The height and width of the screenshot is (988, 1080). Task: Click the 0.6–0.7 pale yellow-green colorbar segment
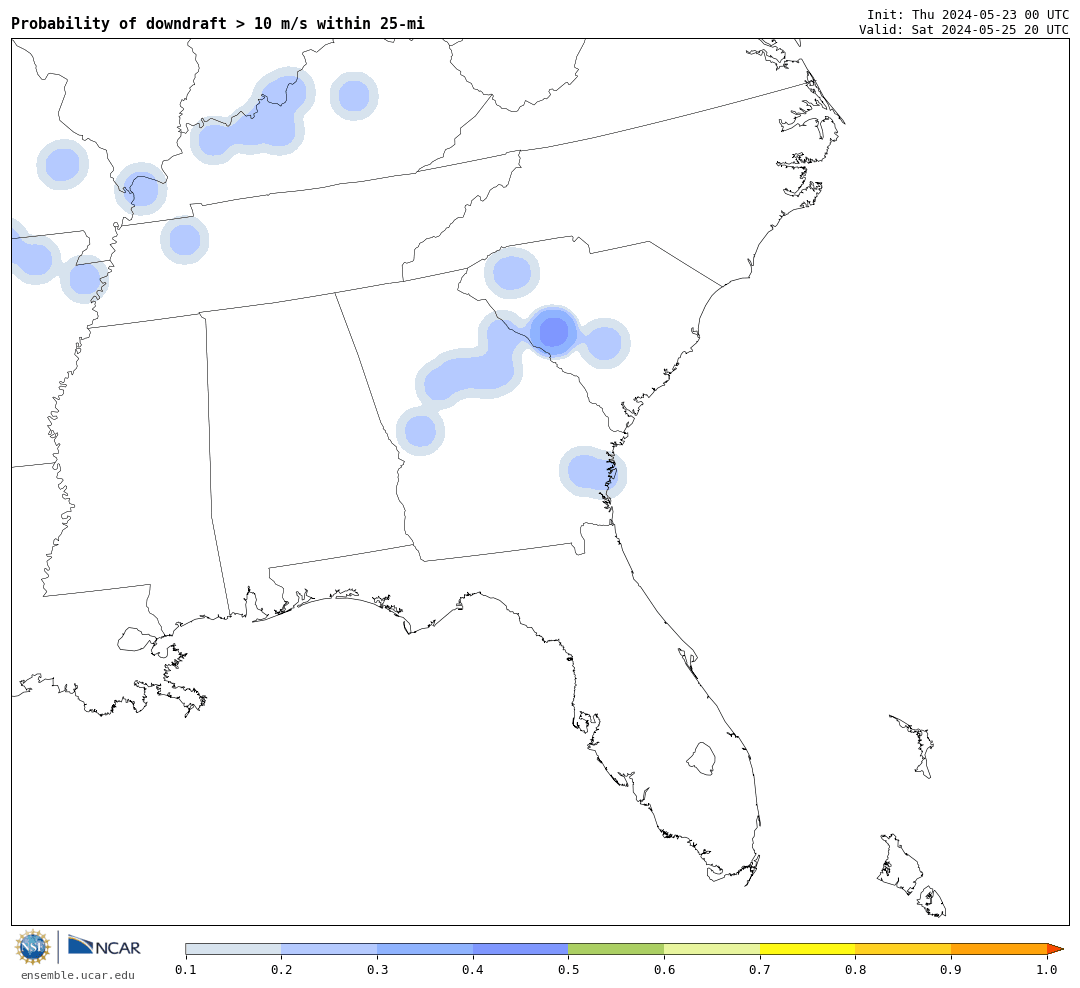pos(712,949)
